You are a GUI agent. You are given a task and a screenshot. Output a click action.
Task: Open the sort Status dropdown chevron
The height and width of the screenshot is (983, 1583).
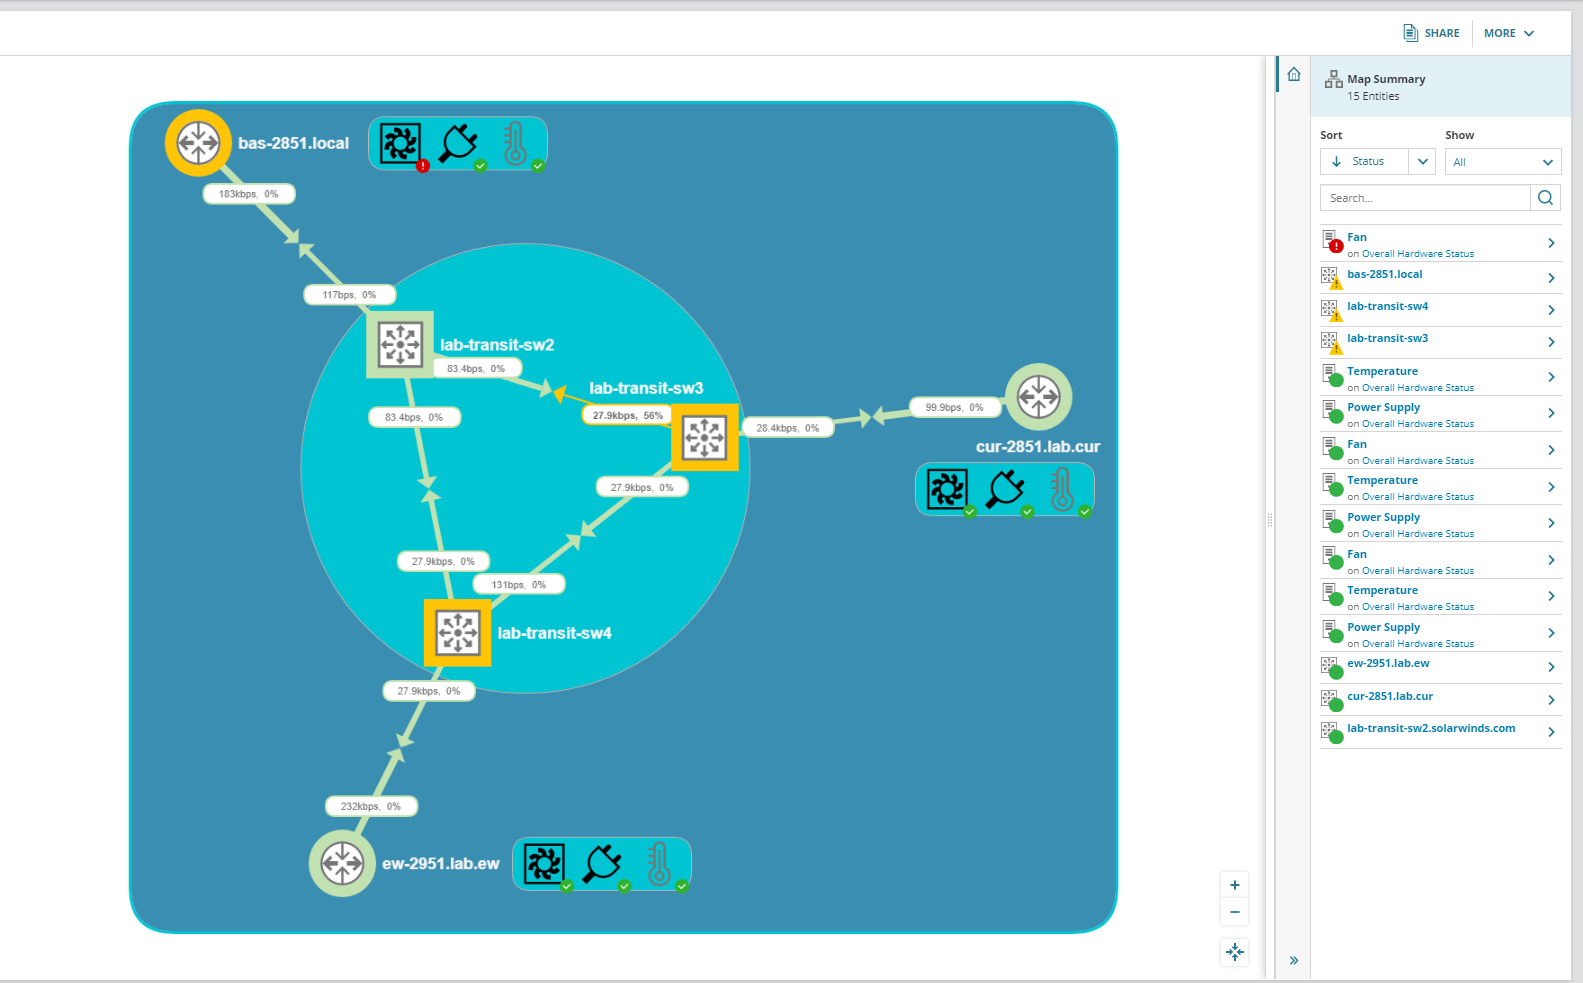pos(1423,162)
